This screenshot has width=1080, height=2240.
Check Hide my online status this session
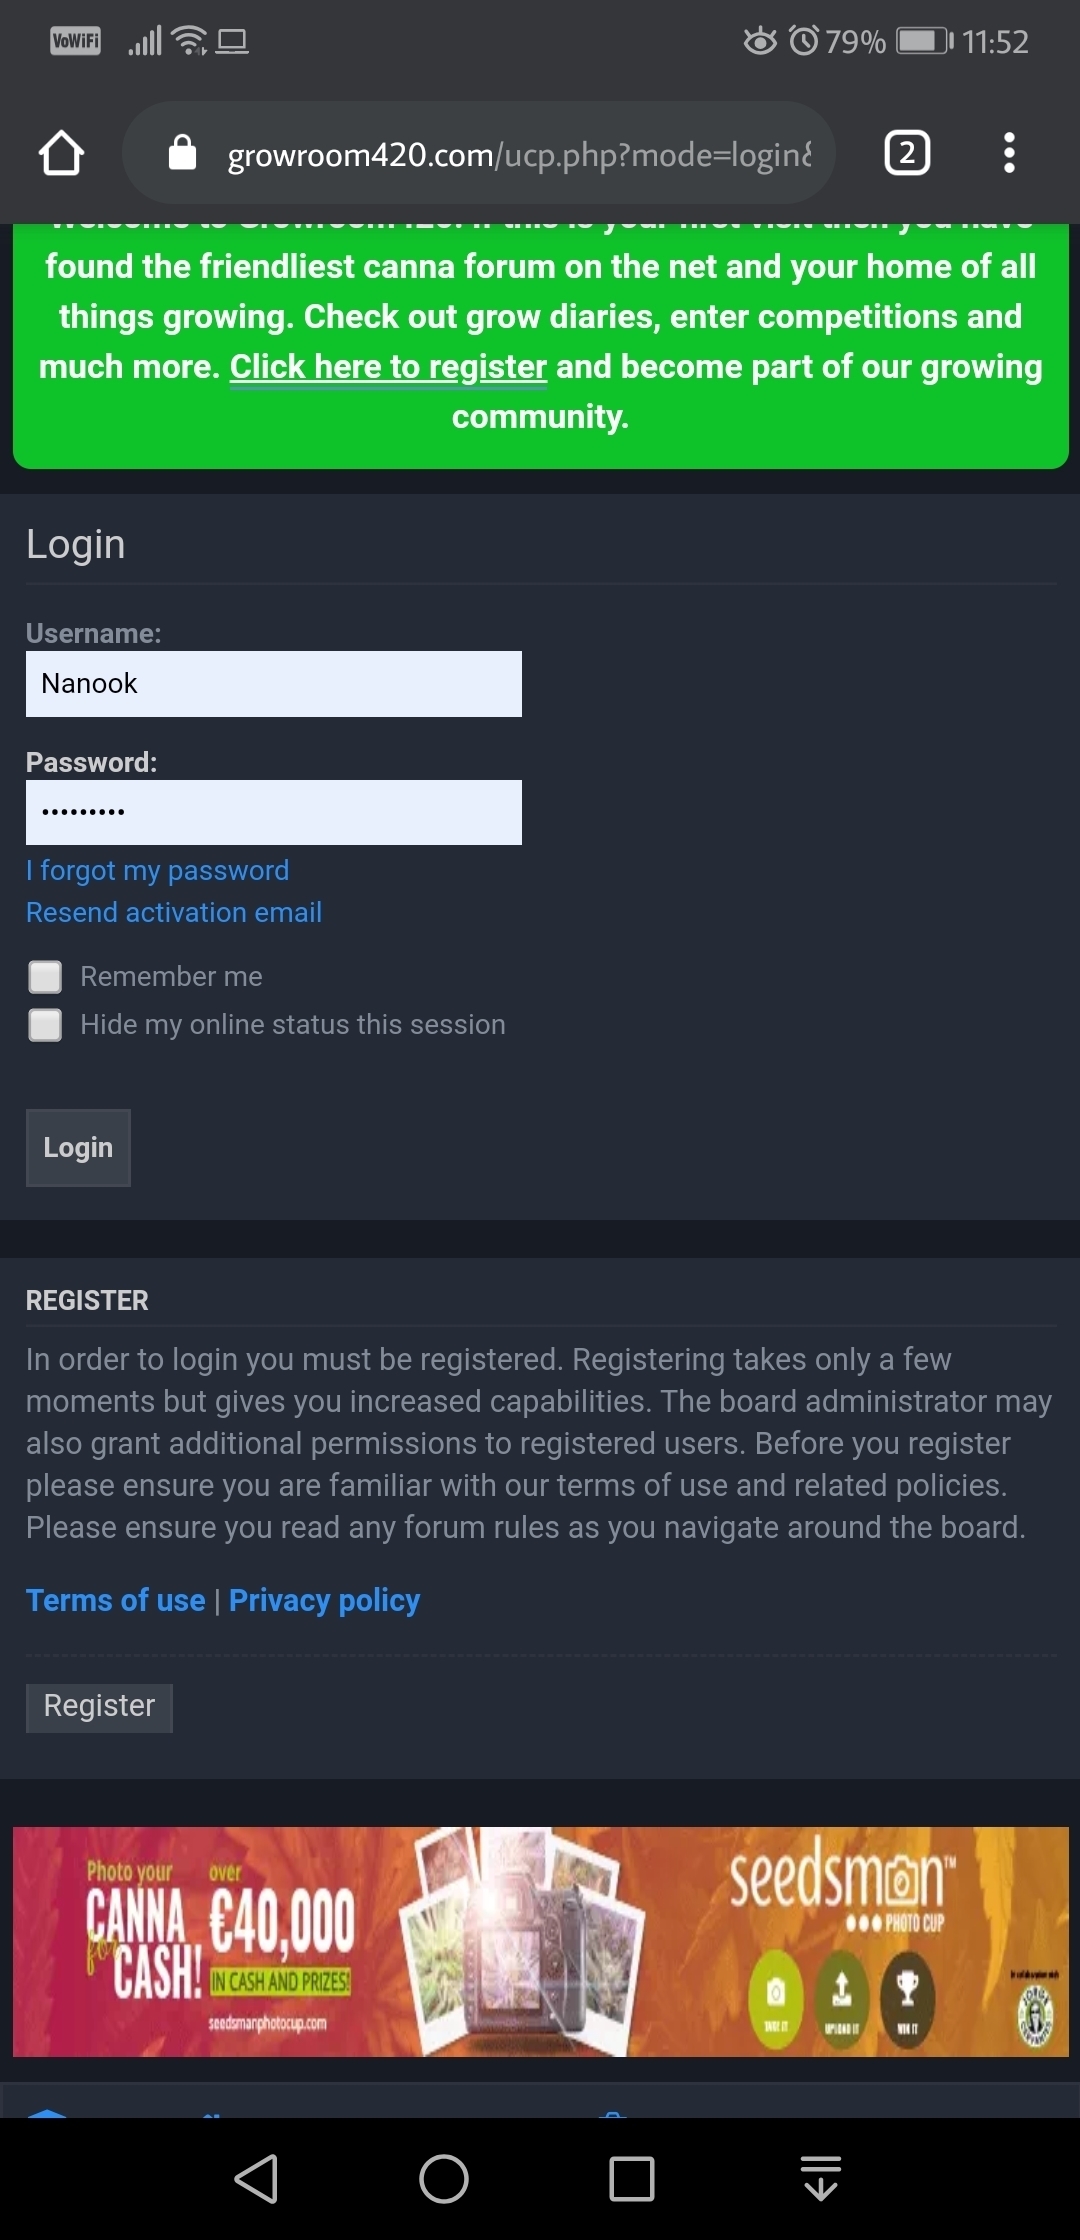pyautogui.click(x=45, y=1025)
